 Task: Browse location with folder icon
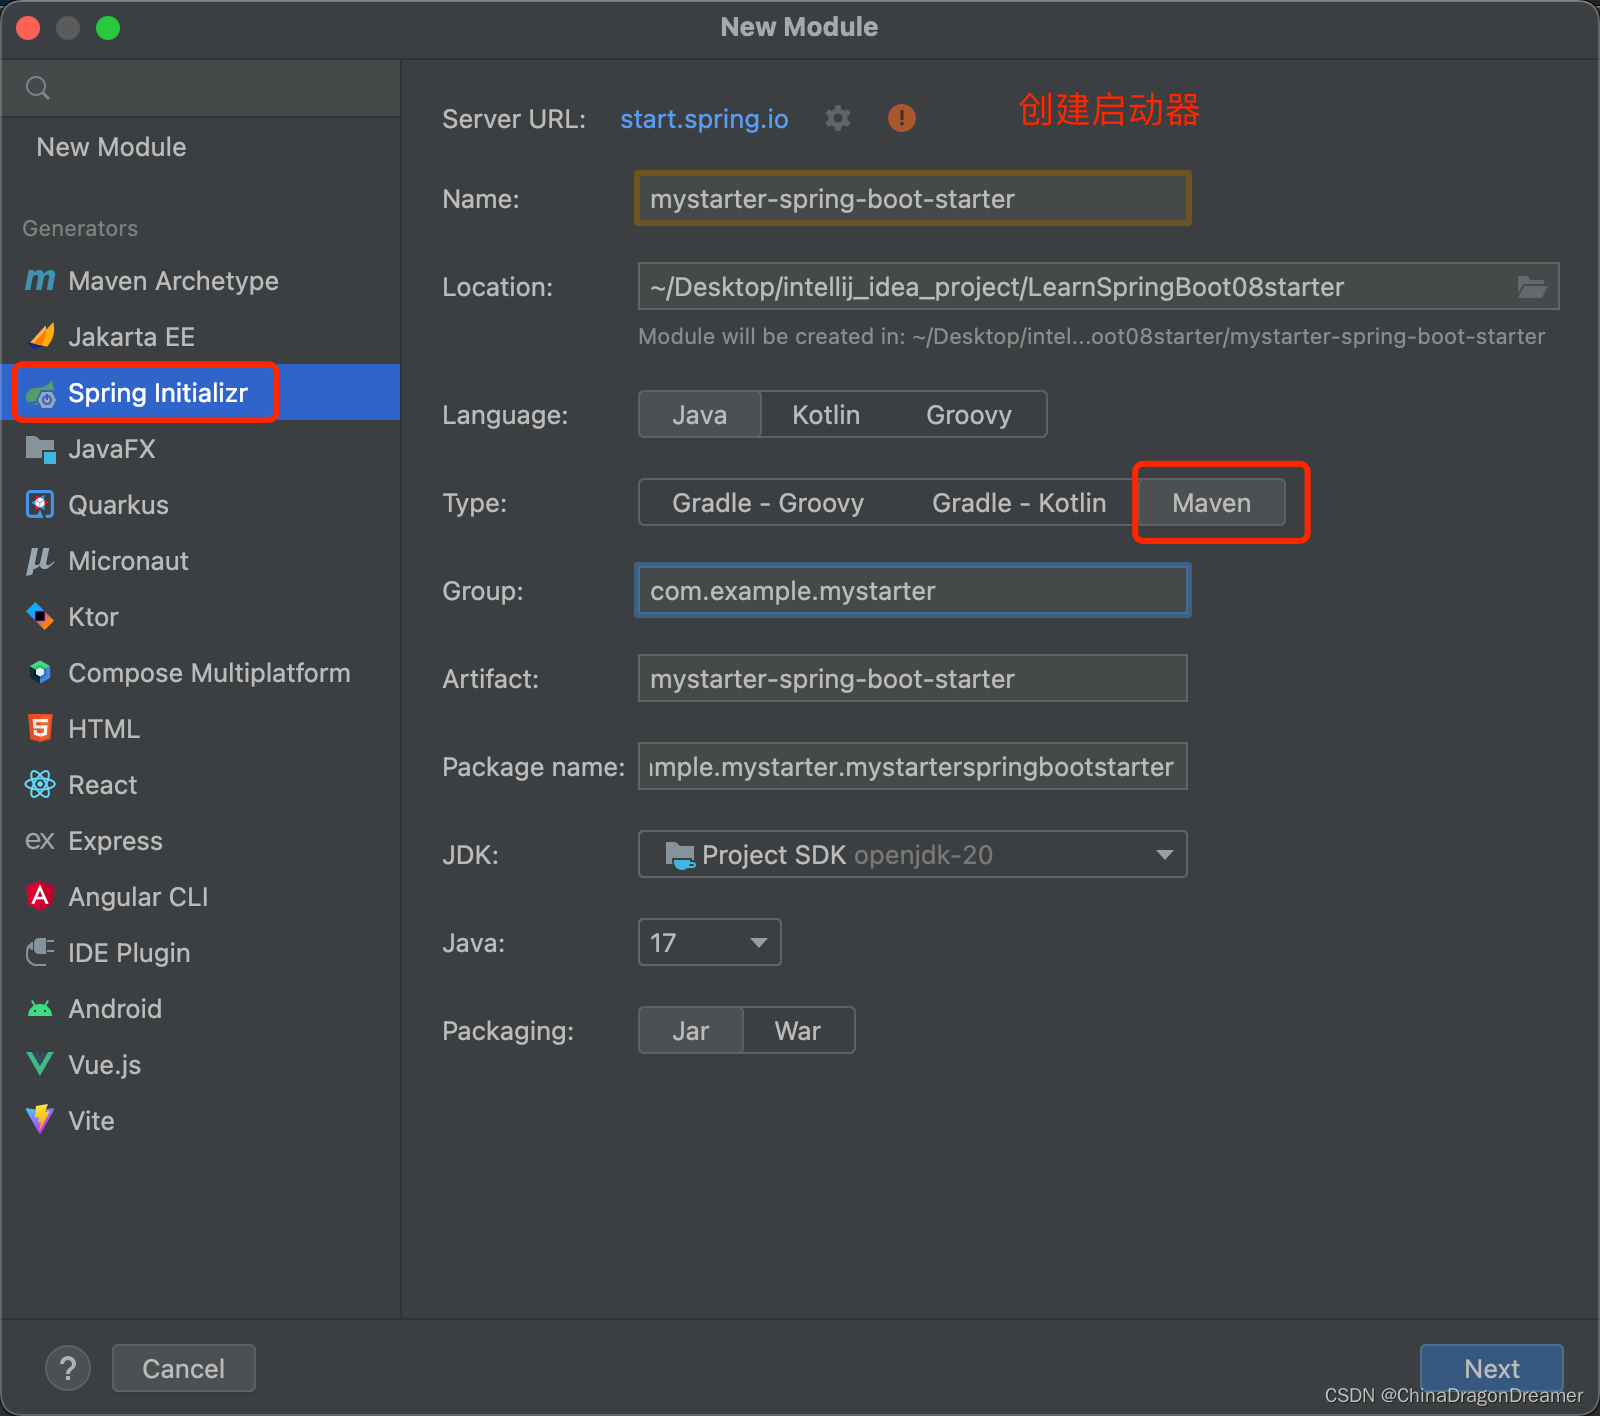[x=1532, y=287]
